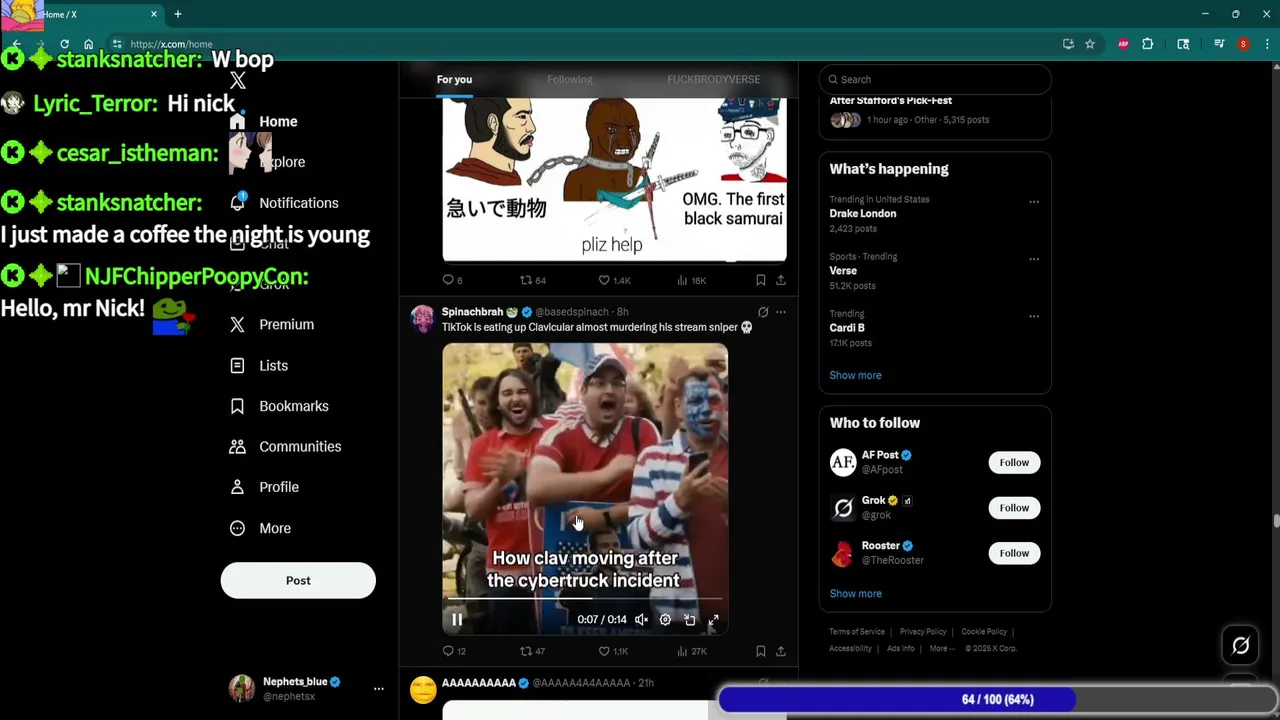Image resolution: width=1280 pixels, height=720 pixels.
Task: Open the Drake London trending topic
Action: (x=862, y=213)
